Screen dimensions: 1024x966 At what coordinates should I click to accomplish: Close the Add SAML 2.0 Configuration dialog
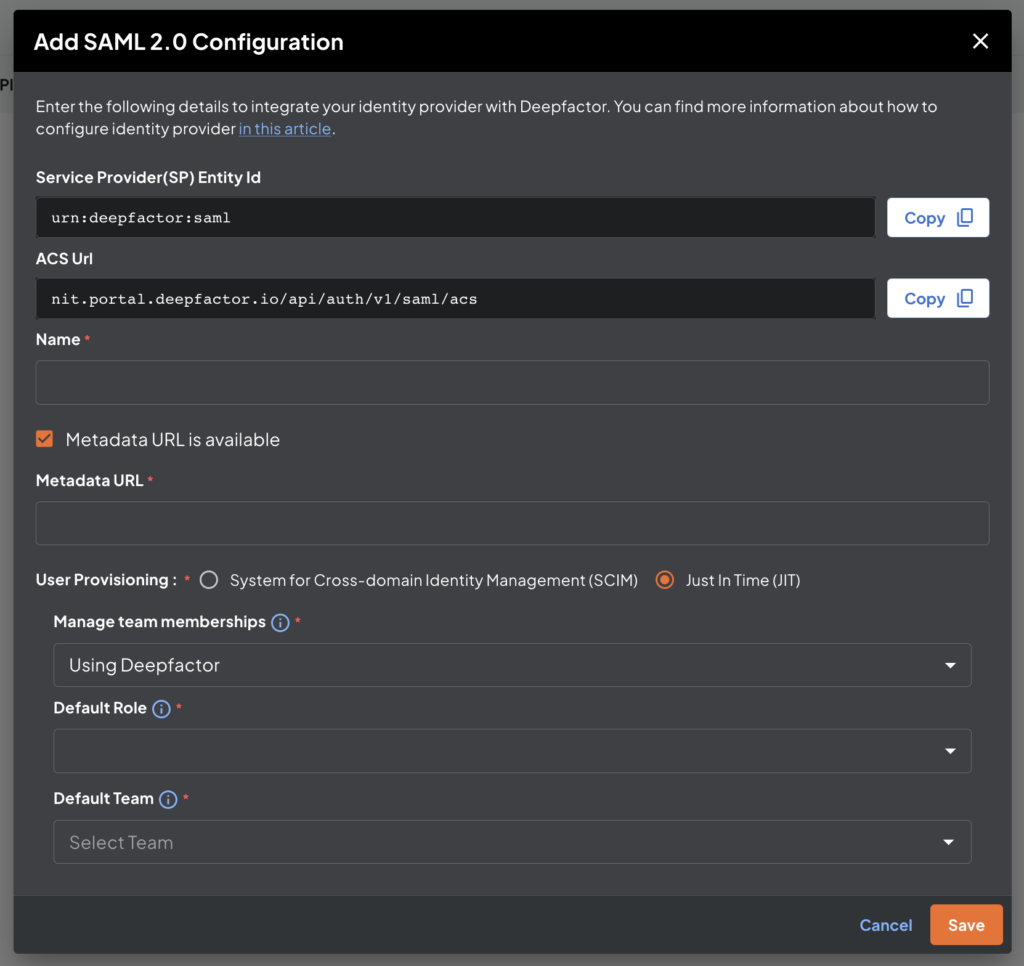980,41
